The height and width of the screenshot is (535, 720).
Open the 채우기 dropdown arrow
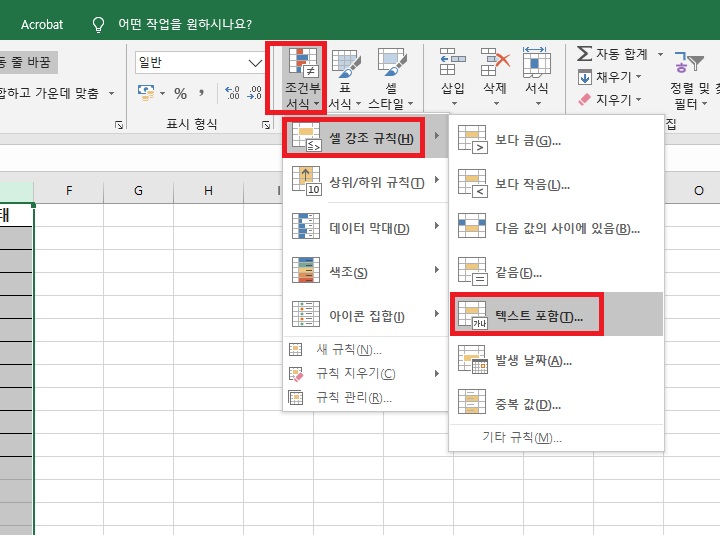pyautogui.click(x=638, y=77)
